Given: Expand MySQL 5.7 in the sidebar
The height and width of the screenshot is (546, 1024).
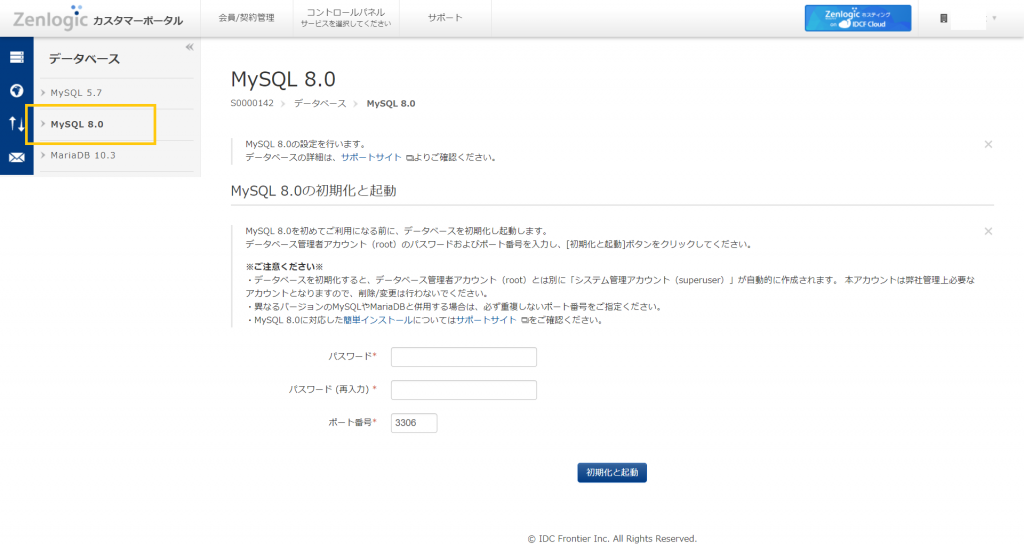Looking at the screenshot, I should 76,93.
